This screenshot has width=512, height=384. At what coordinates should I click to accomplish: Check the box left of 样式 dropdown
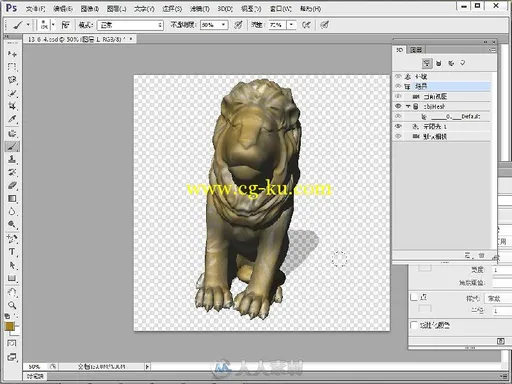coord(414,297)
